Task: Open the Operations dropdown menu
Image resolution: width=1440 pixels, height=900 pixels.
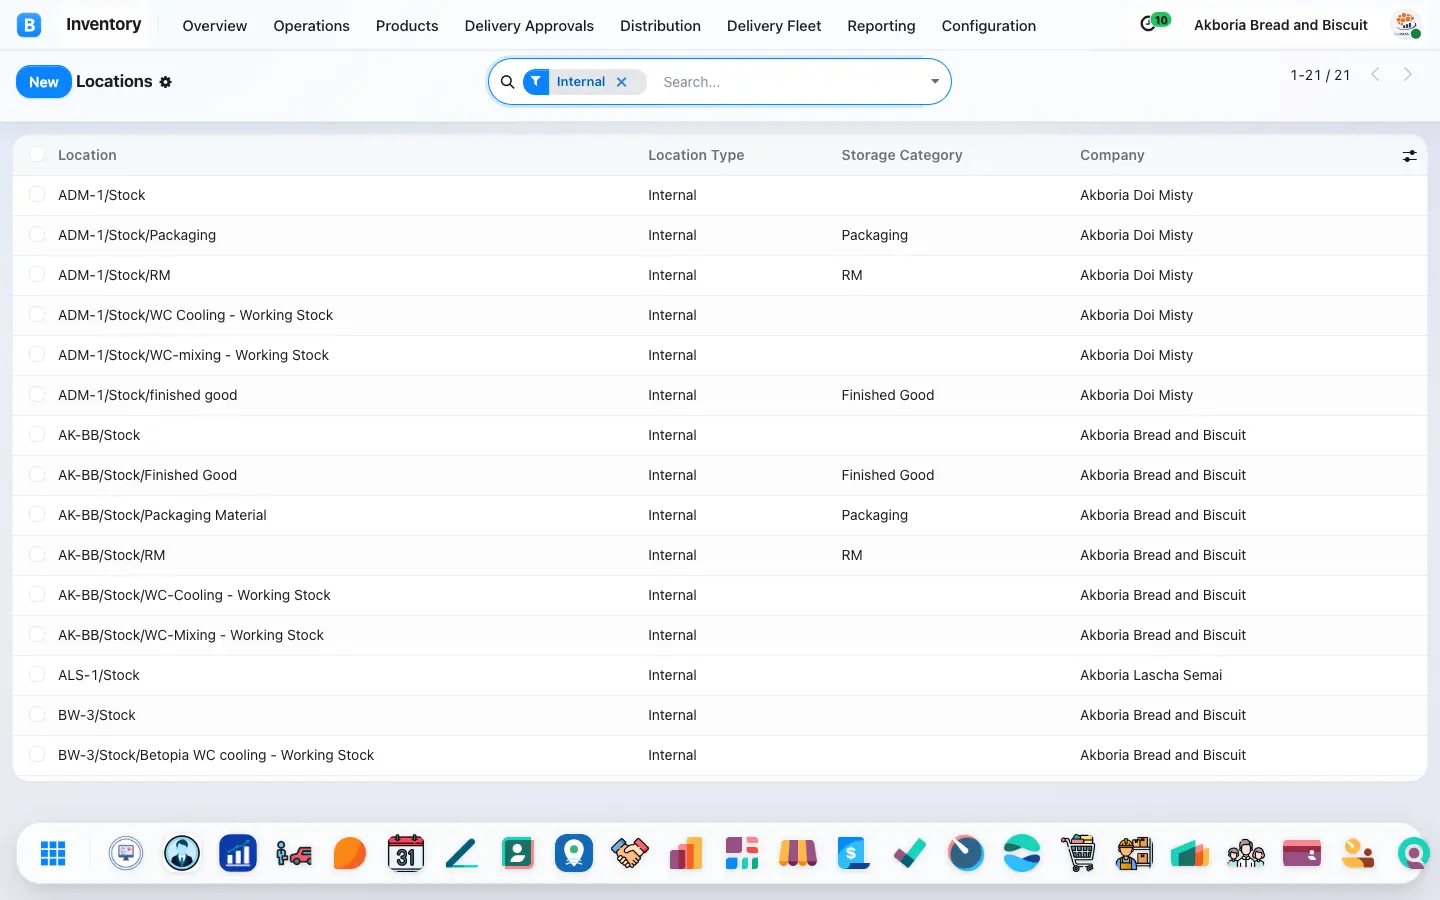Action: tap(311, 26)
